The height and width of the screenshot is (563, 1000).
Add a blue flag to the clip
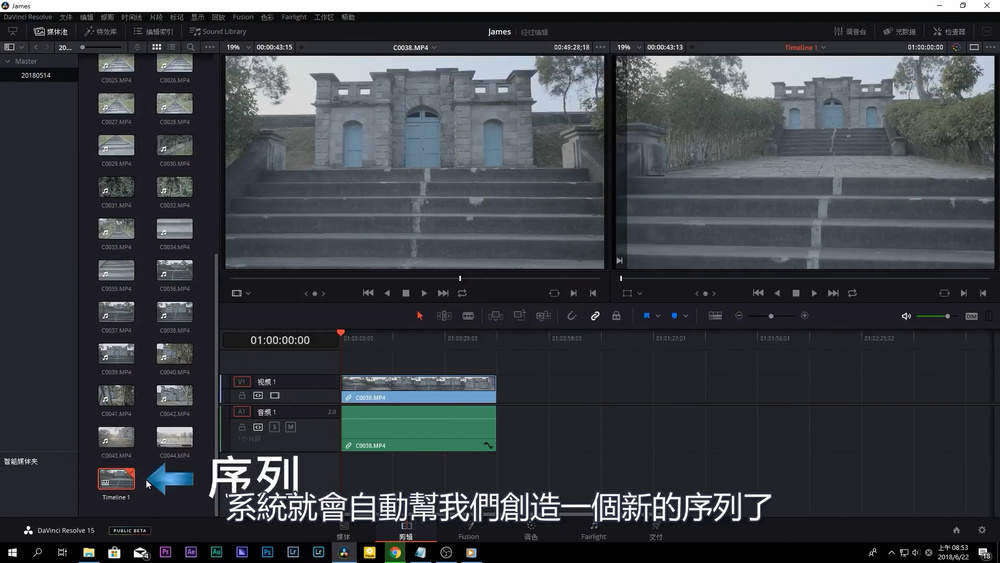[x=646, y=316]
